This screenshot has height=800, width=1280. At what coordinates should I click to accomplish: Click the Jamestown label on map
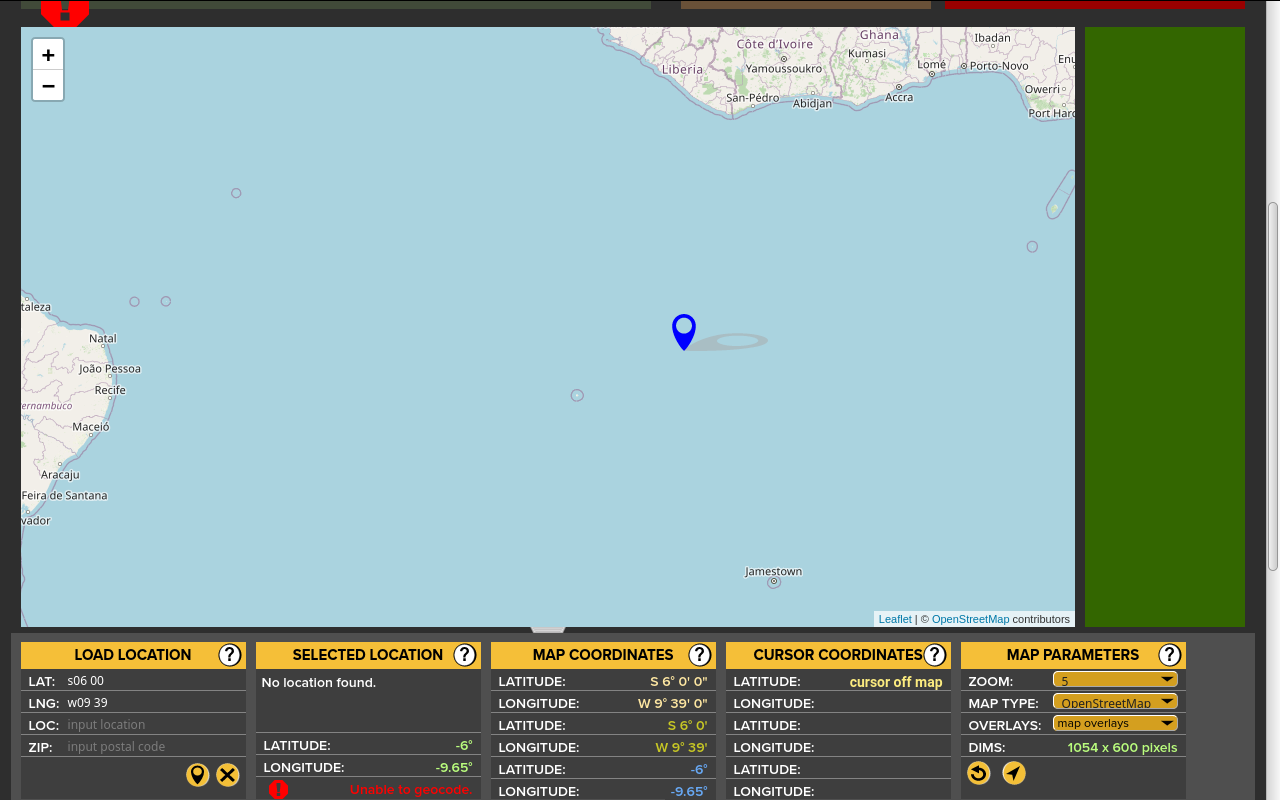click(x=773, y=572)
